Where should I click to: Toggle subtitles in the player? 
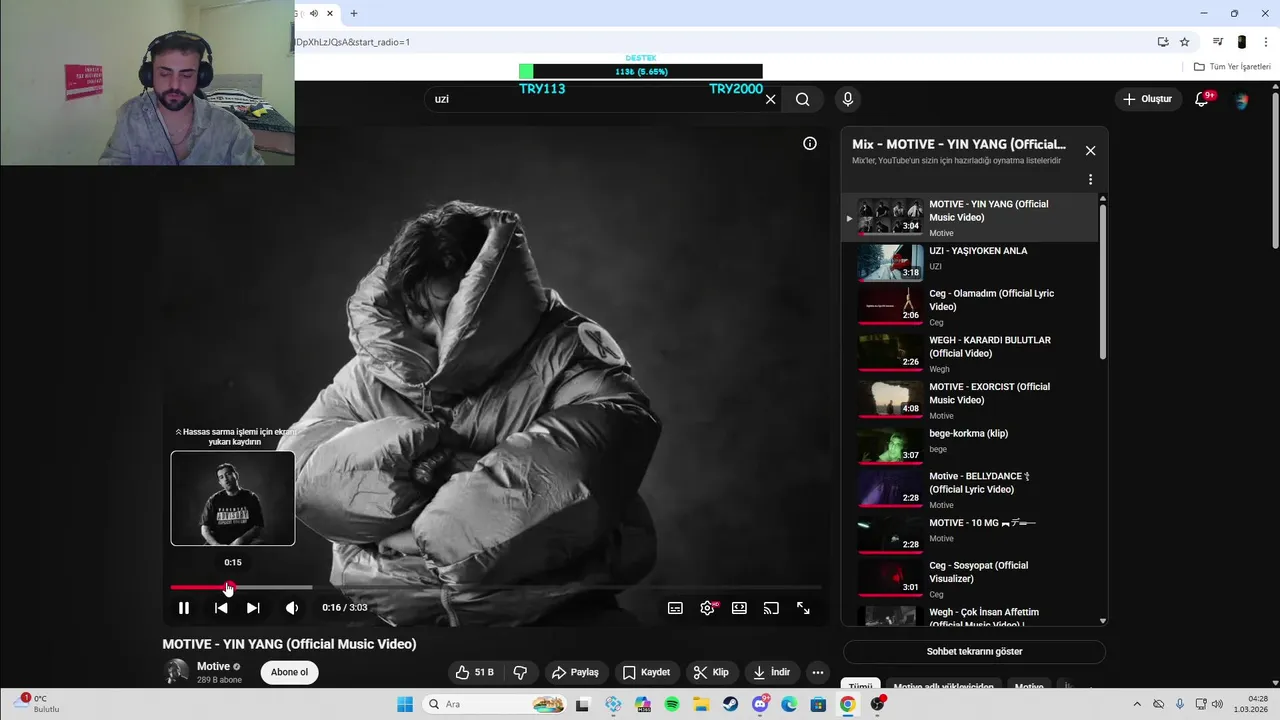(675, 608)
